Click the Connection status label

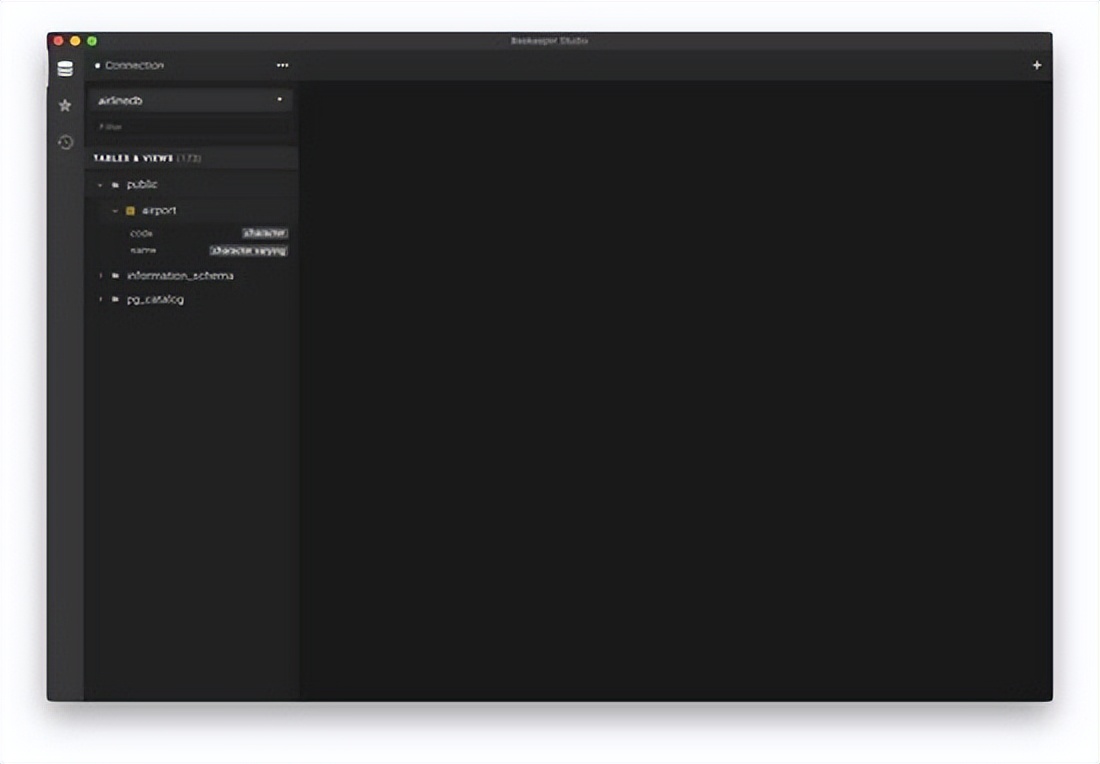pyautogui.click(x=134, y=66)
